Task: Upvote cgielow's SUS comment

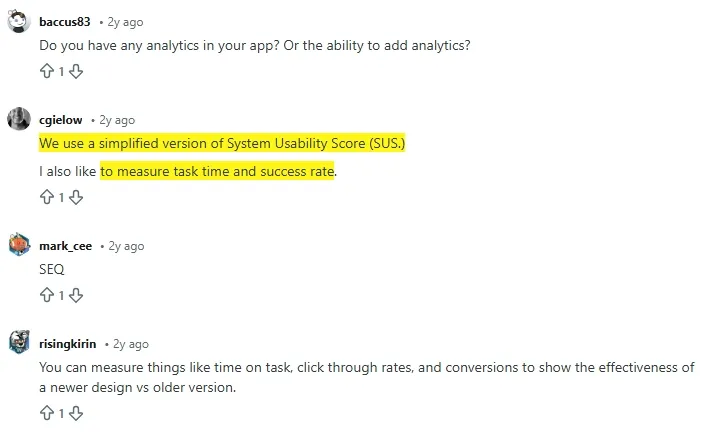Action: pos(46,197)
